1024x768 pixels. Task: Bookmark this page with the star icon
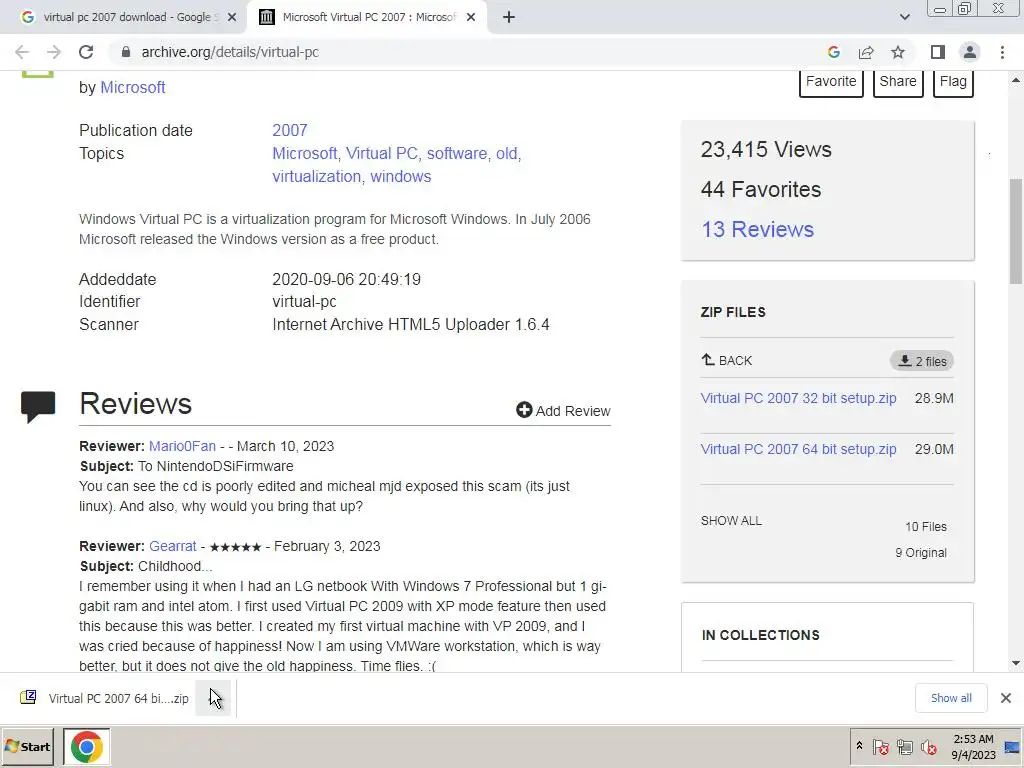[898, 52]
